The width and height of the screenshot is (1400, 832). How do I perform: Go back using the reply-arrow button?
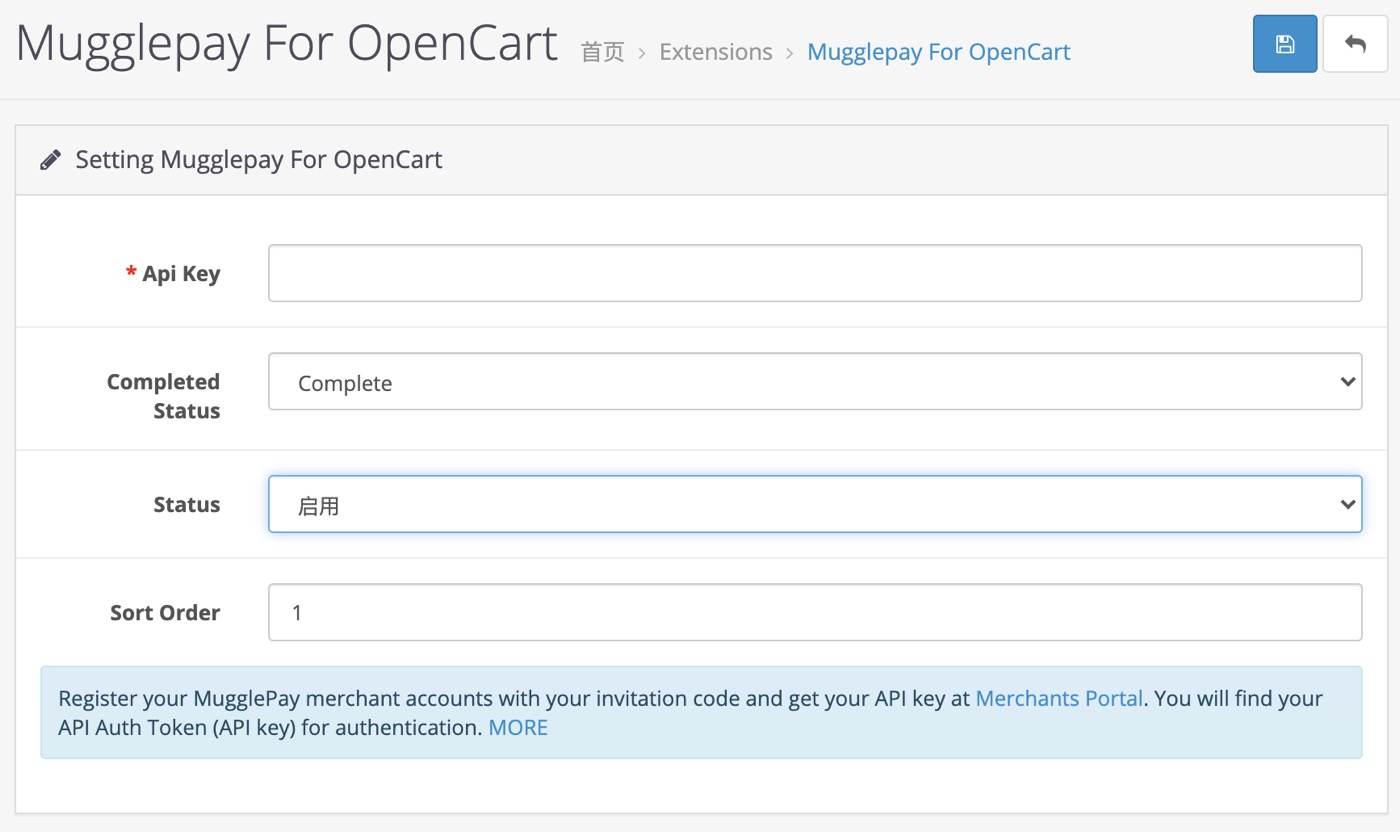coord(1355,44)
